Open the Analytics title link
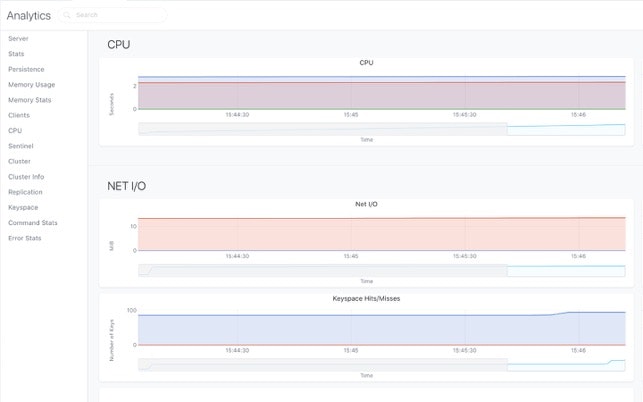643x402 pixels. click(29, 16)
